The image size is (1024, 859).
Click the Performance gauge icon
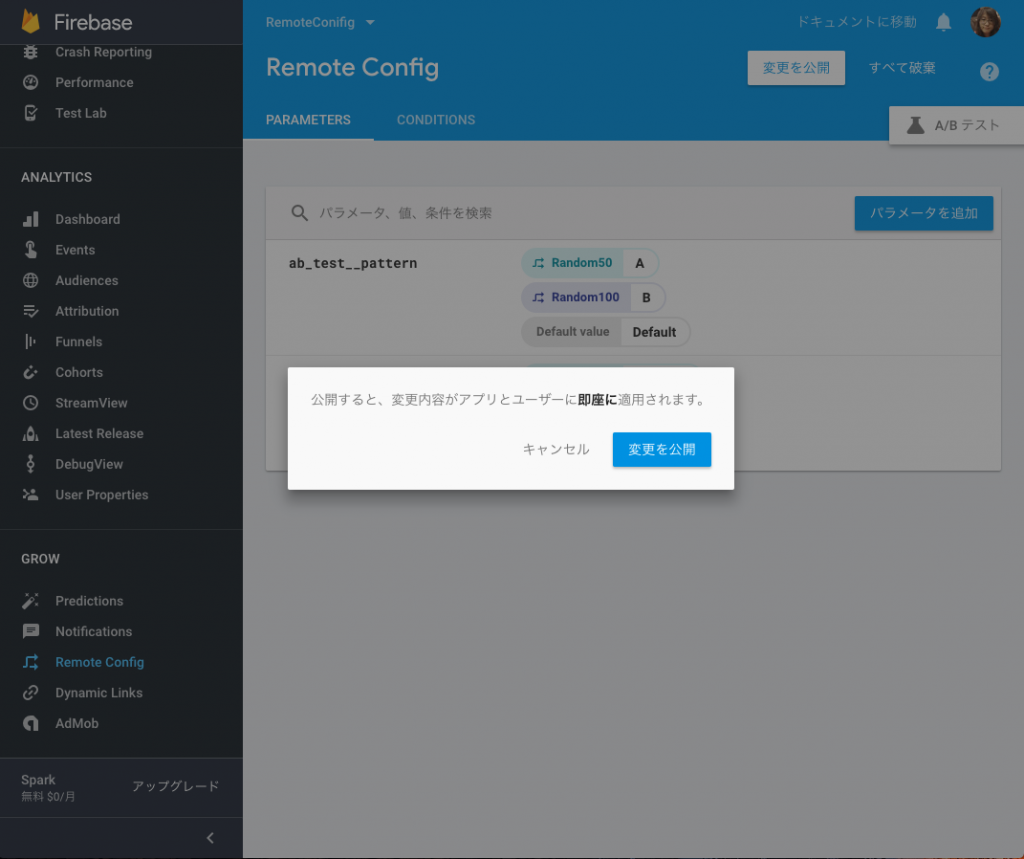(x=31, y=82)
